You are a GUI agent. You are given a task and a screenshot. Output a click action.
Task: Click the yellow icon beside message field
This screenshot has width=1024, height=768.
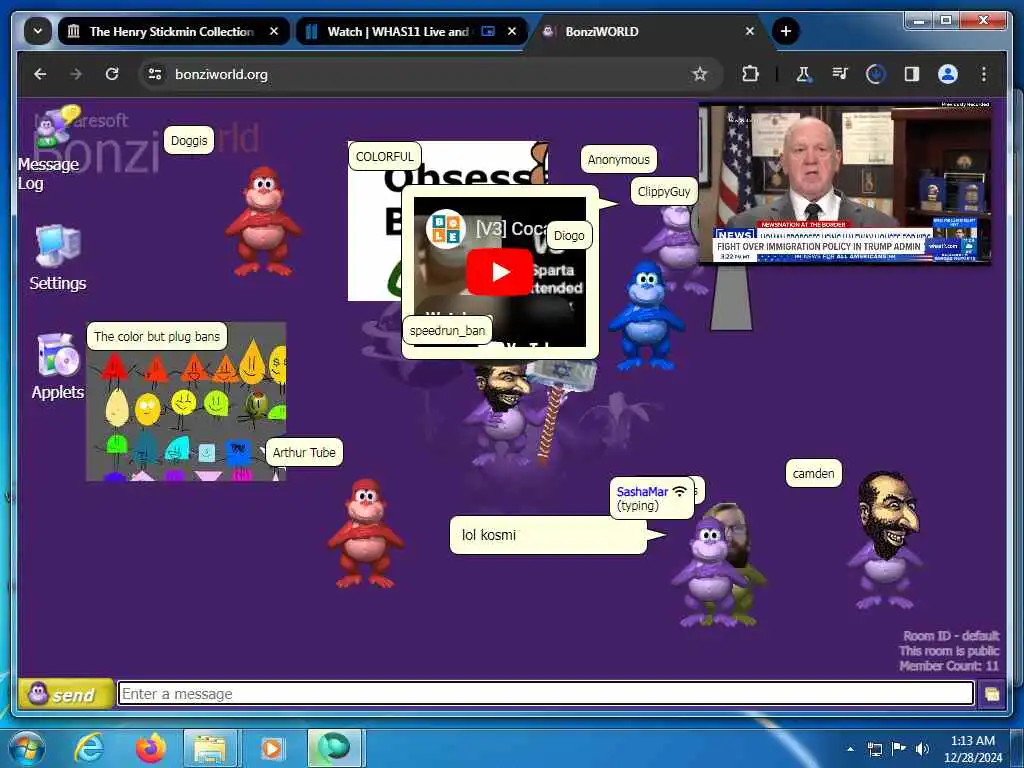991,694
